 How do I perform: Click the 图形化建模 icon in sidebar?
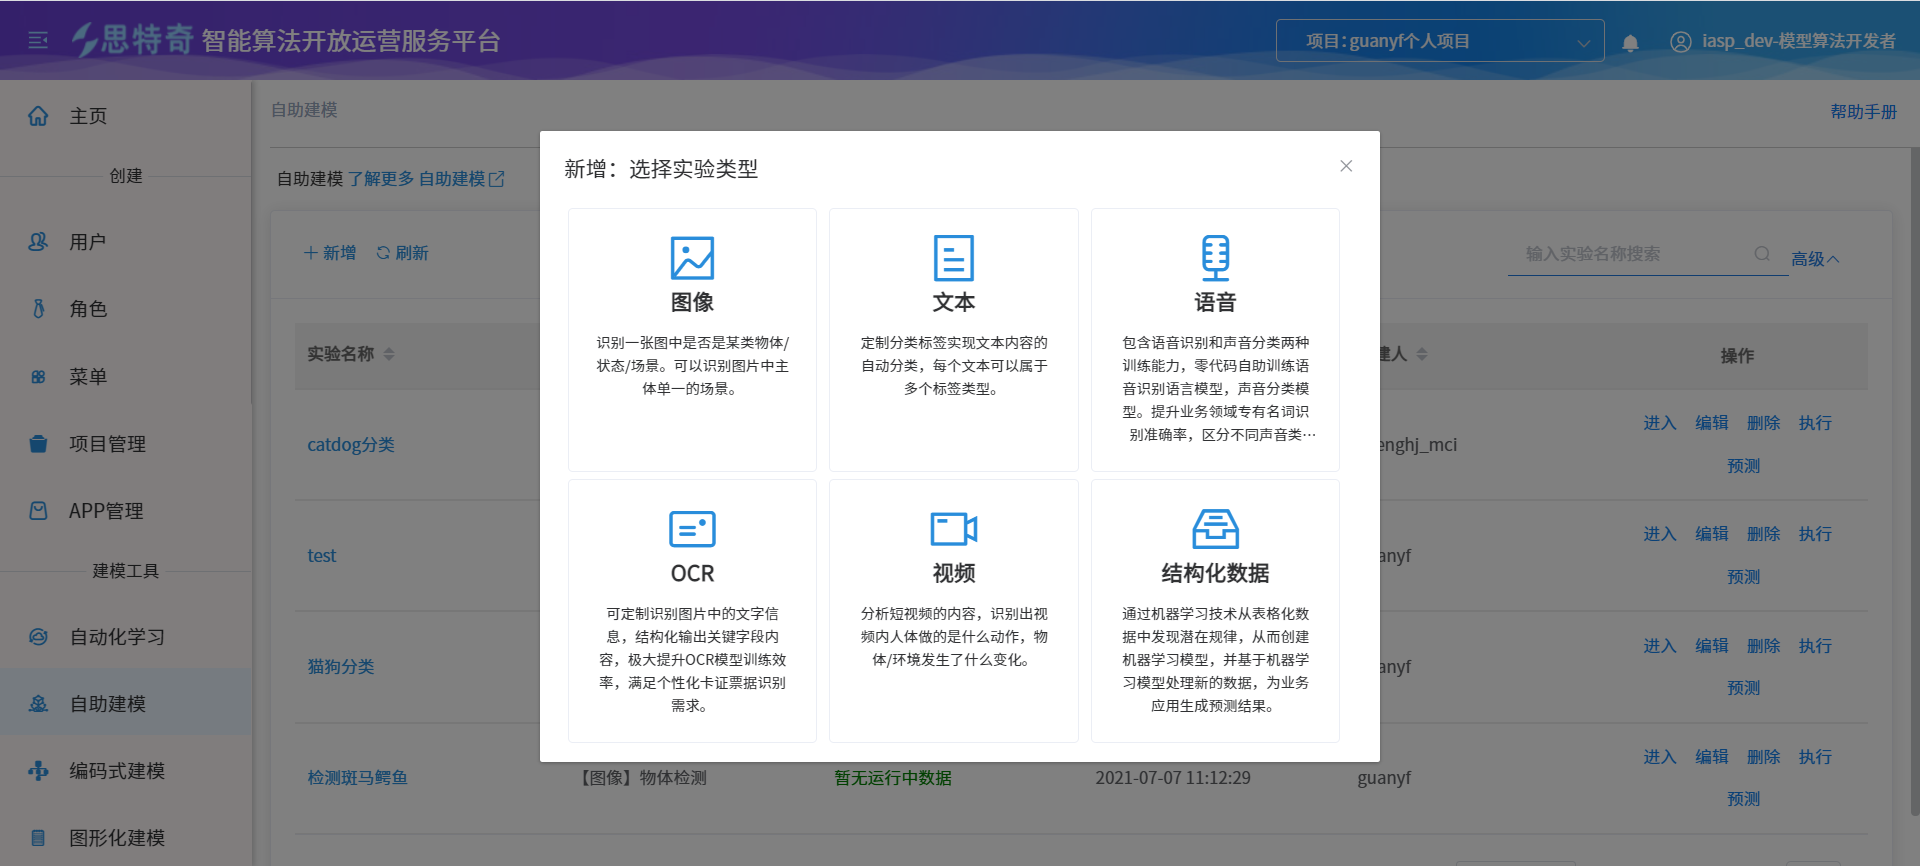(38, 838)
